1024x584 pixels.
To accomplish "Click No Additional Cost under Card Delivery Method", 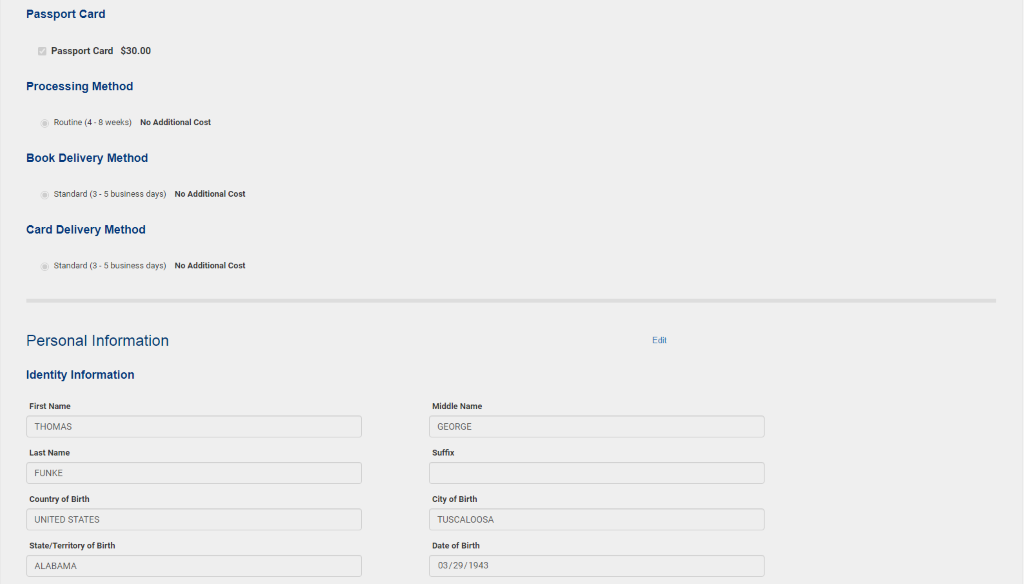I will [210, 266].
